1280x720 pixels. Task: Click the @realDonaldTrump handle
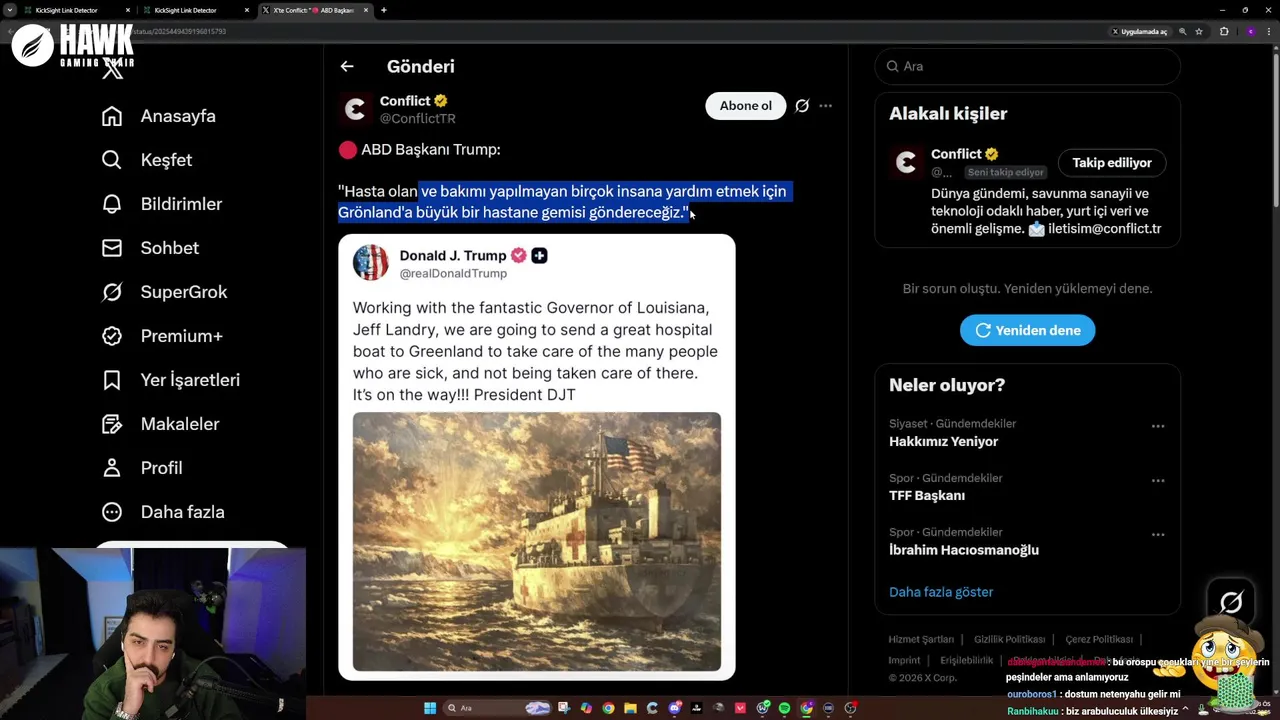point(453,273)
